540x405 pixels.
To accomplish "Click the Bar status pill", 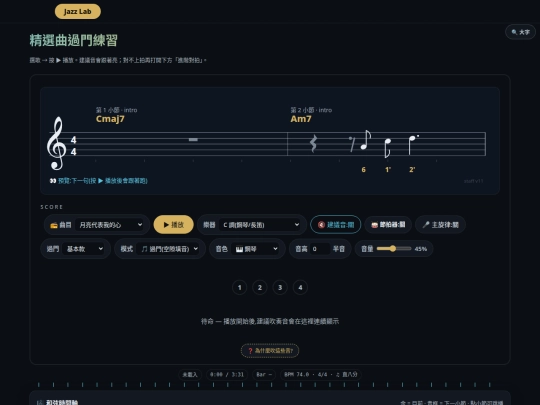I will tap(264, 374).
